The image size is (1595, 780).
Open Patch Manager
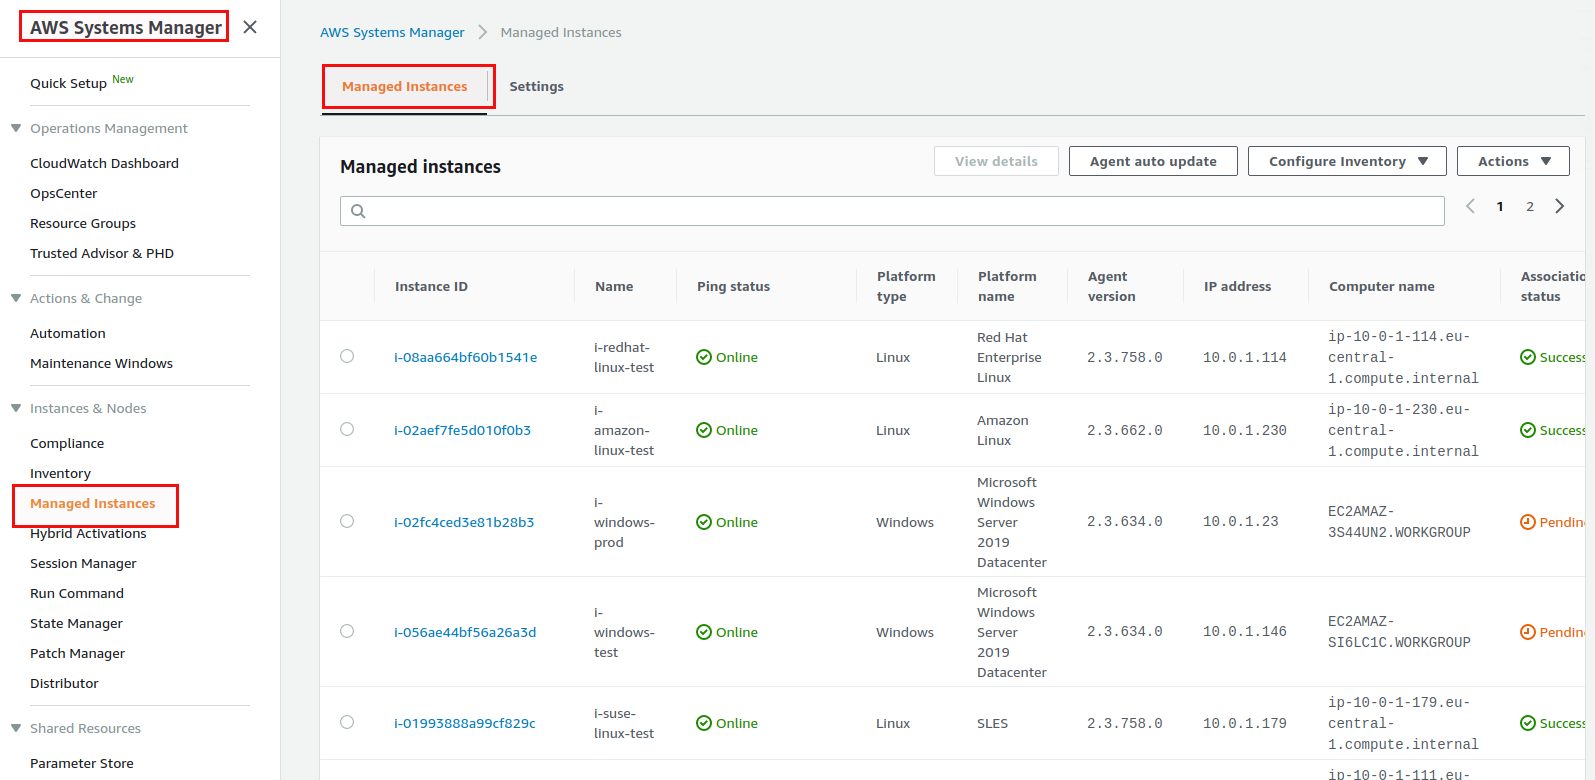click(x=77, y=653)
